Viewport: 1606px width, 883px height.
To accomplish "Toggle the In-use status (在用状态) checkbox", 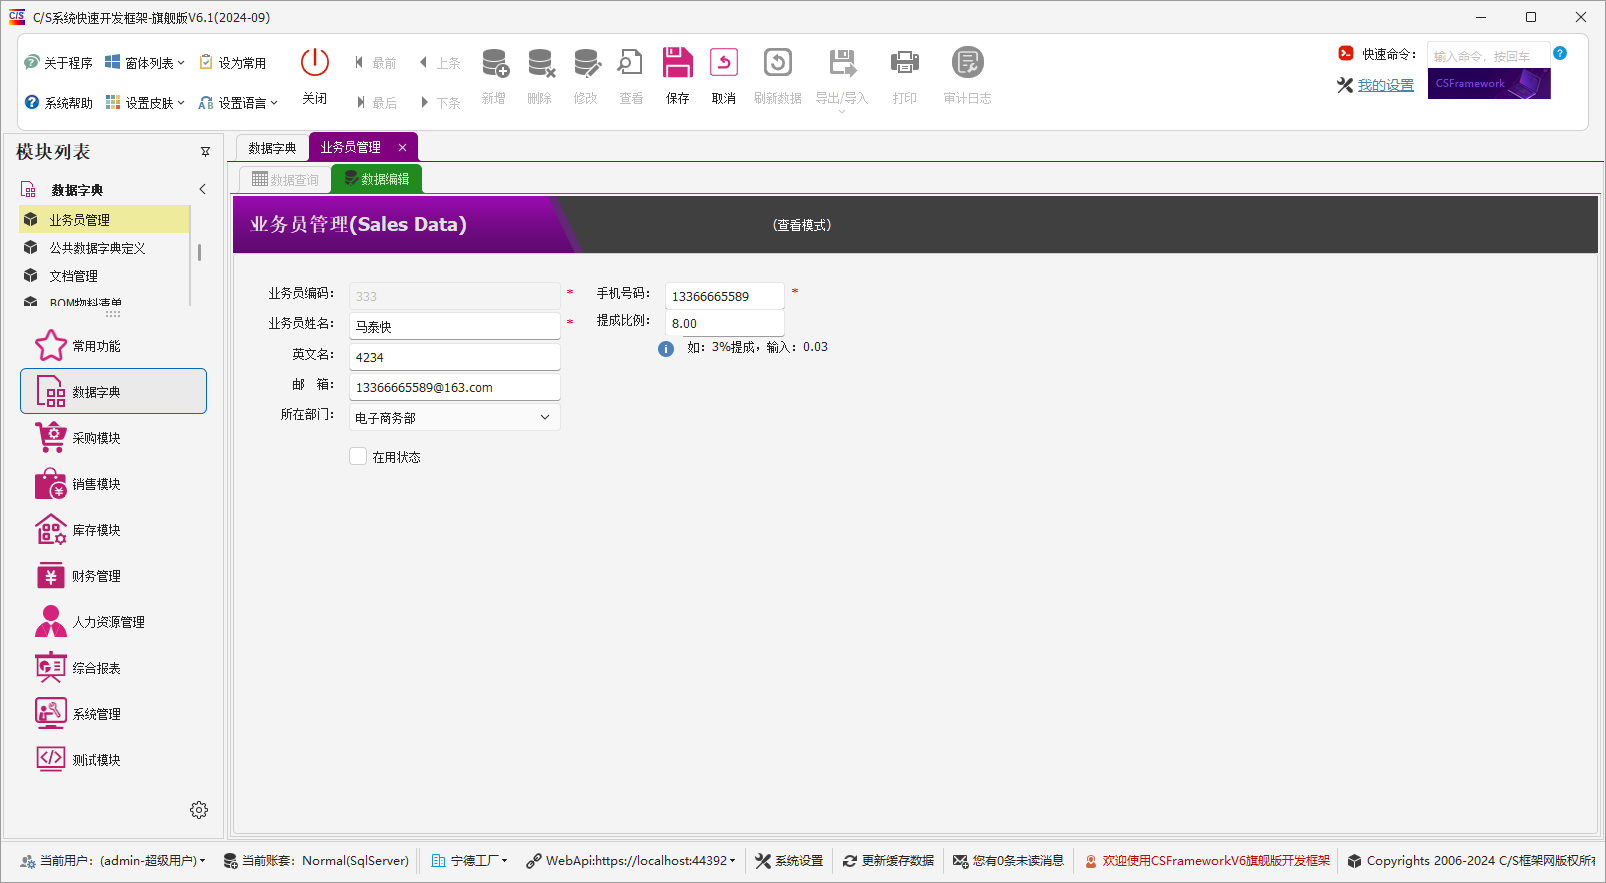I will click(358, 456).
